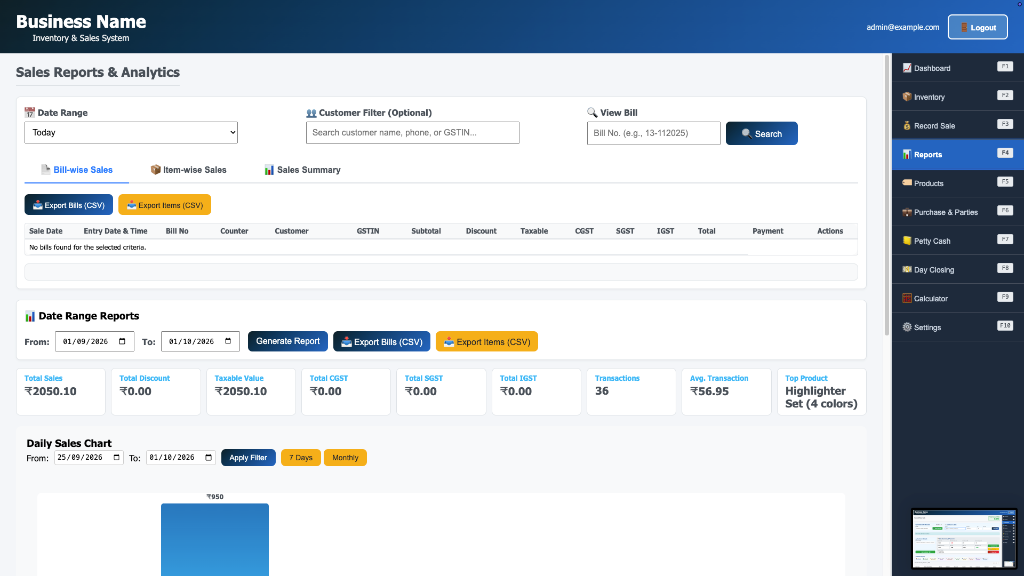Switch to Bill-wise Sales tab
Screen dimensions: 1024x576
tap(76, 170)
